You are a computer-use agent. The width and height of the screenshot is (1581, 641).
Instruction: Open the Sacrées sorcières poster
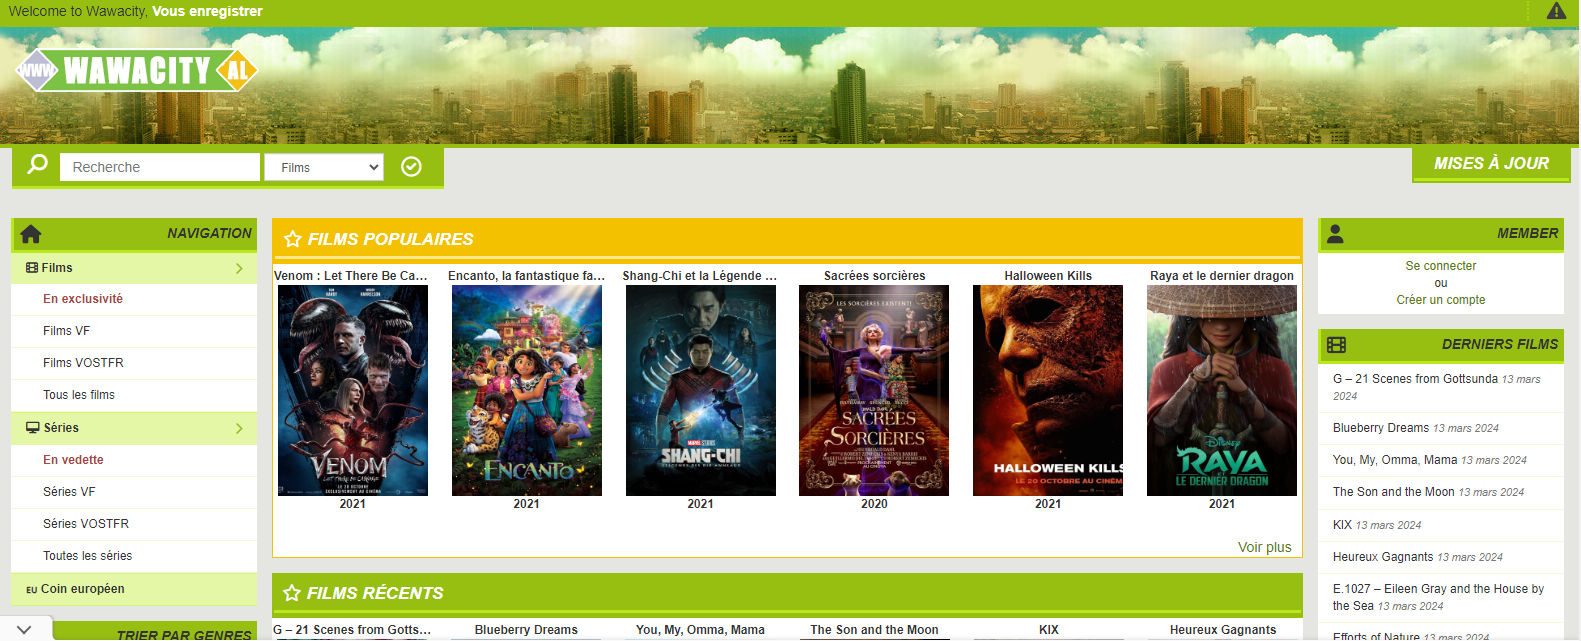coord(874,391)
